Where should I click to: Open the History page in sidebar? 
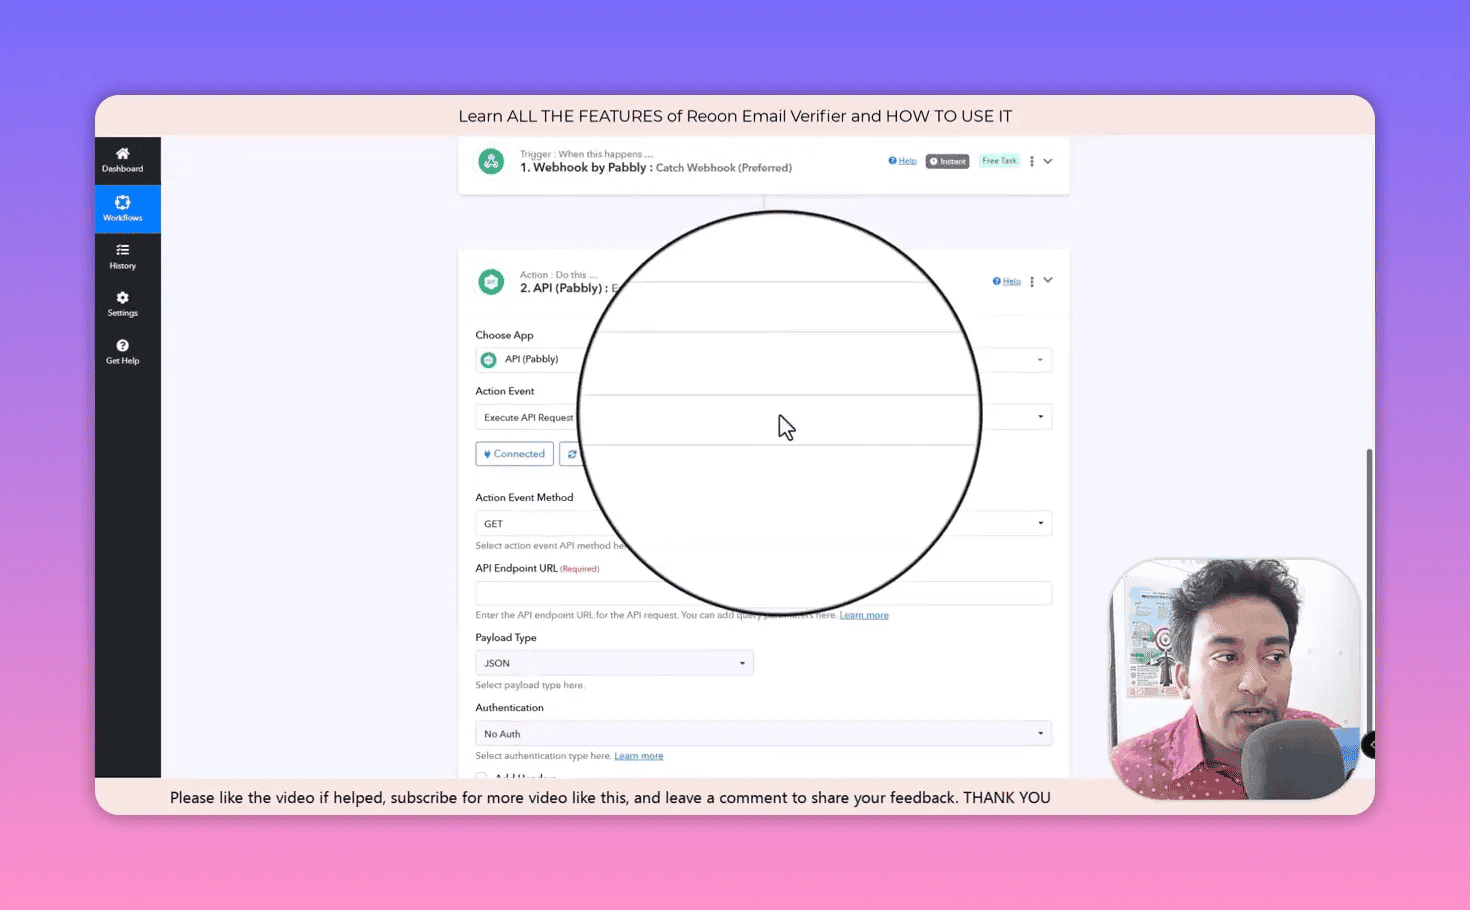click(x=122, y=256)
